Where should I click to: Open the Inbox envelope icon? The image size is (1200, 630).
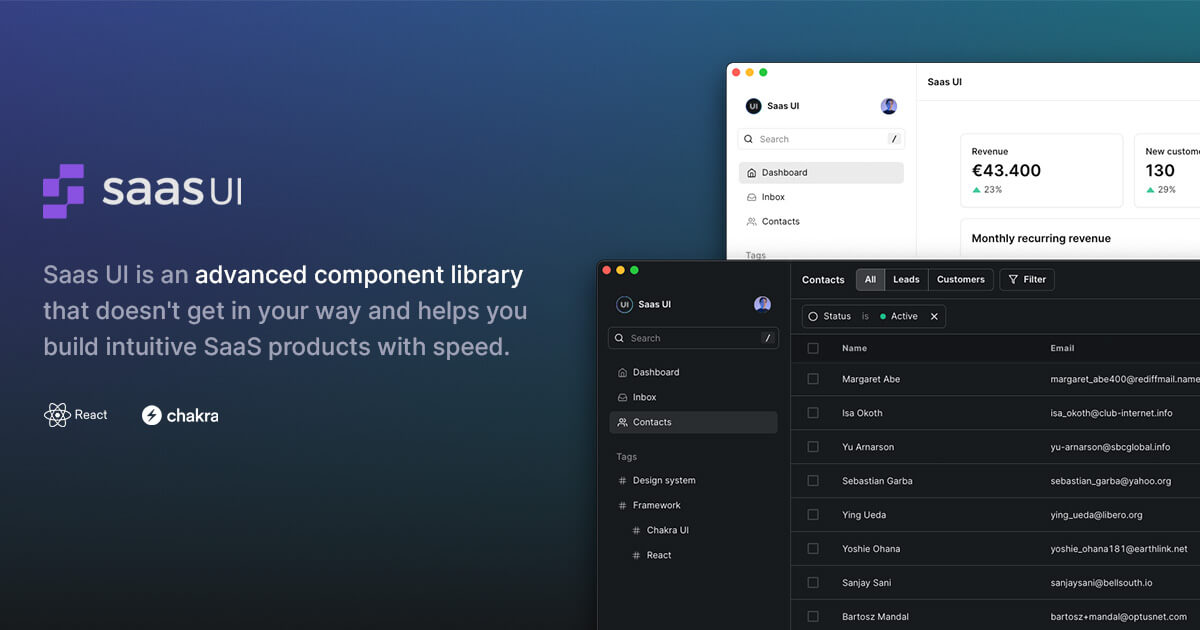tap(622, 396)
